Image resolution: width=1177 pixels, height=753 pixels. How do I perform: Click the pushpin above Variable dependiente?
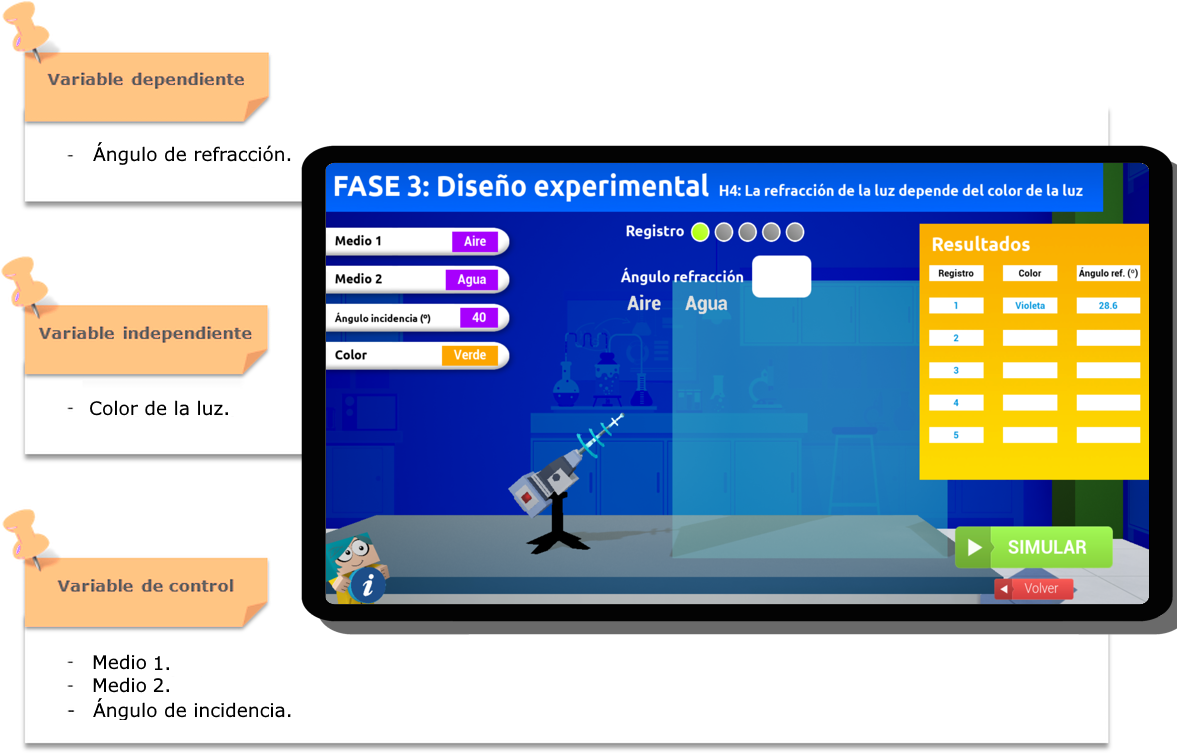pos(29,27)
